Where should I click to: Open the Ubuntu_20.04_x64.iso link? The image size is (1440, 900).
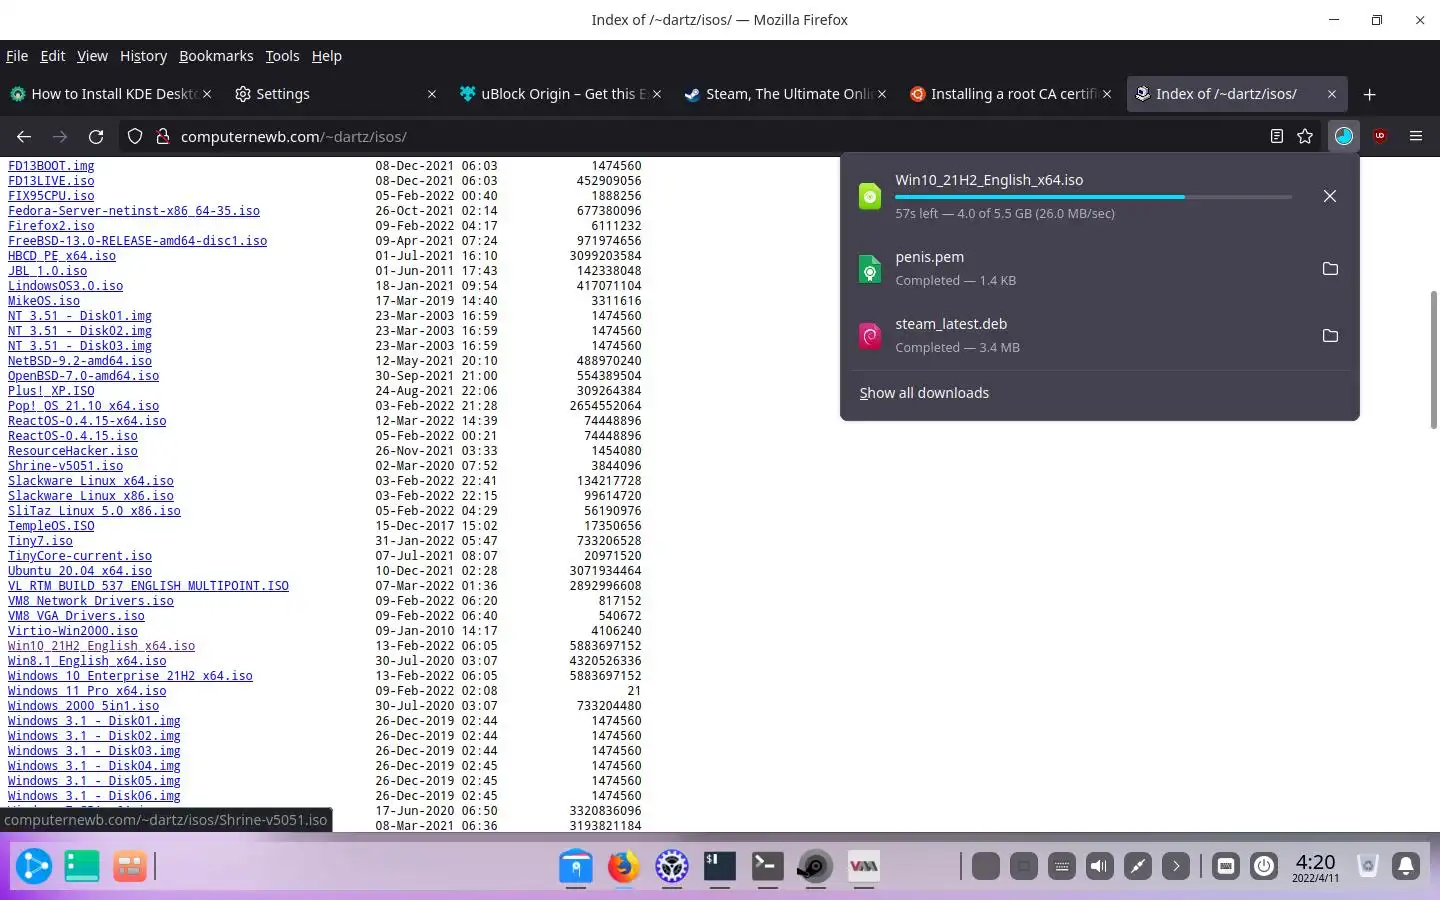pos(80,571)
